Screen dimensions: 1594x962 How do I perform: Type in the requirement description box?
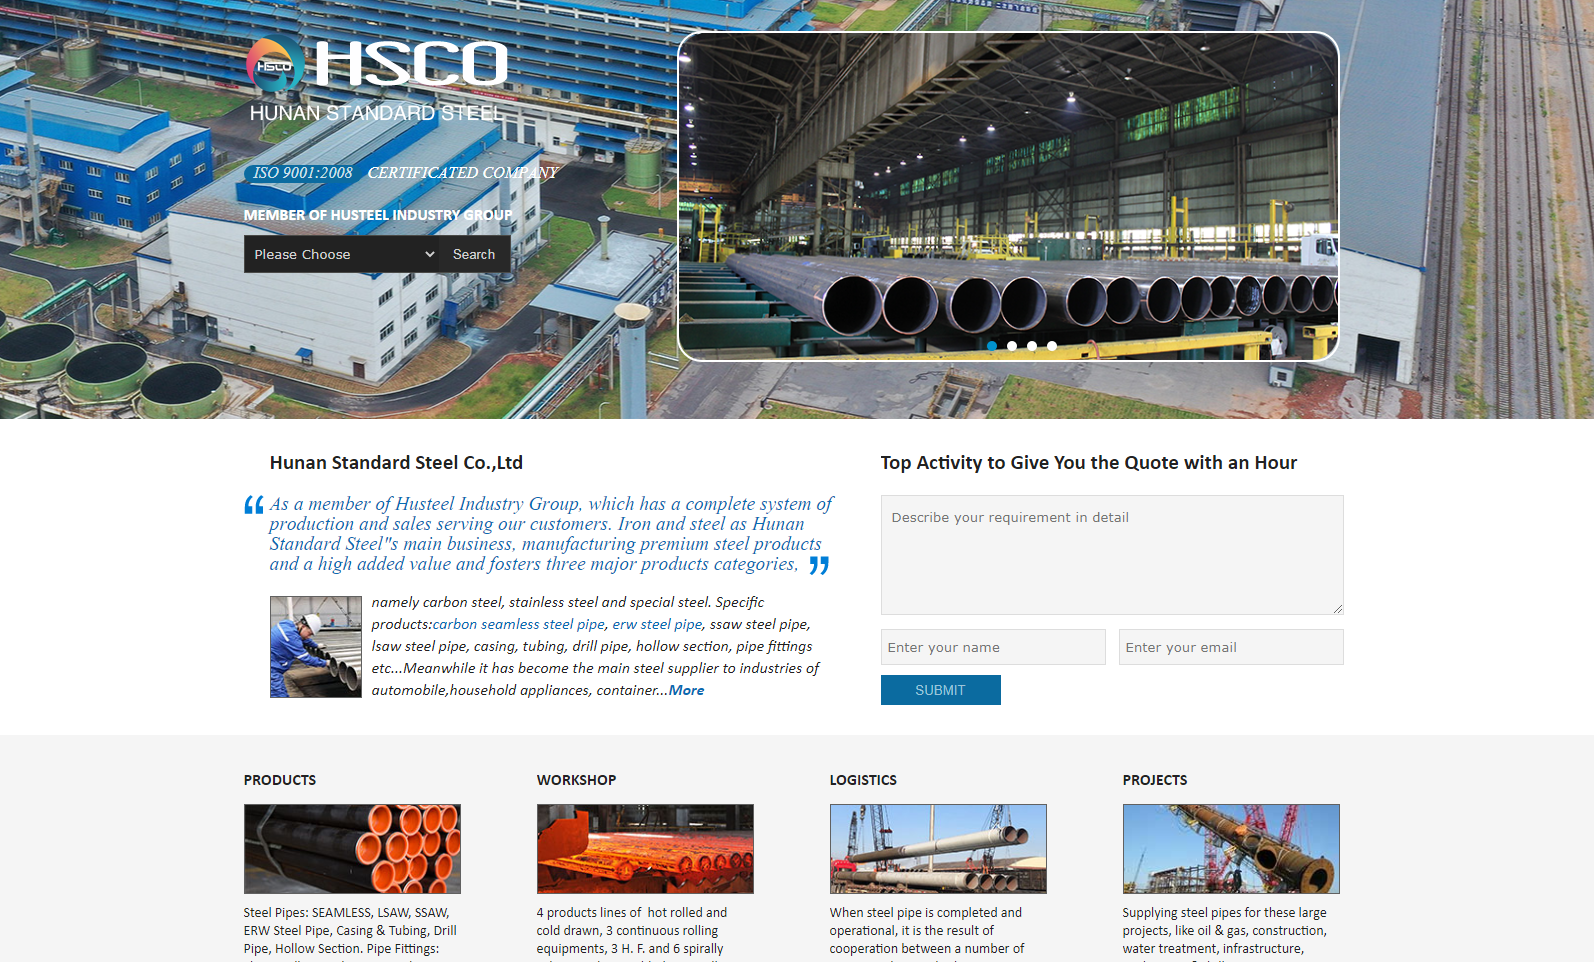[1111, 554]
